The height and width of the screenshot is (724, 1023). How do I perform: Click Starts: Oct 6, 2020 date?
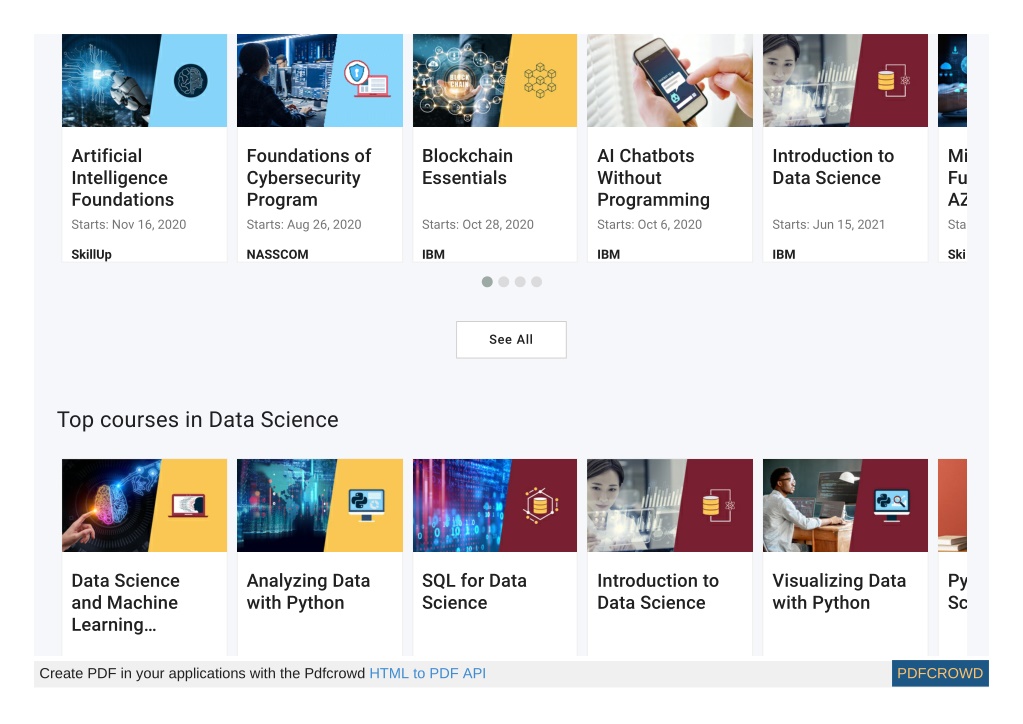(x=649, y=224)
